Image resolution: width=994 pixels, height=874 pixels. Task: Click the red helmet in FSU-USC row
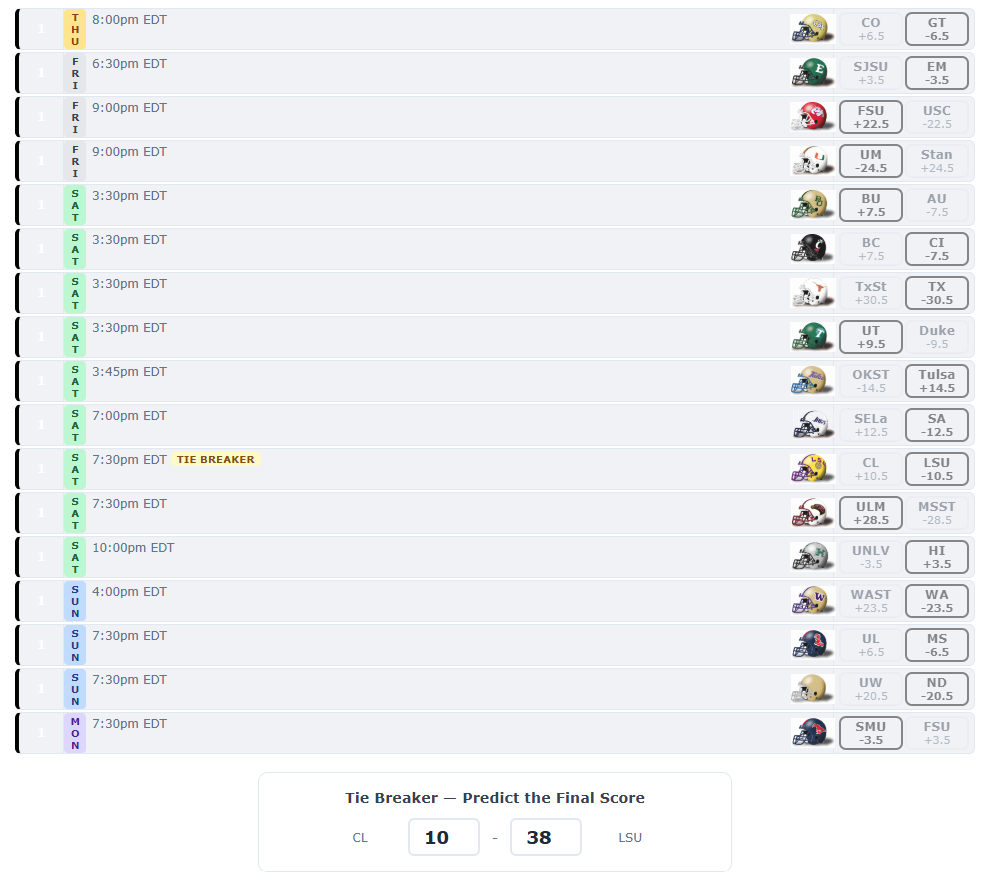click(x=811, y=117)
